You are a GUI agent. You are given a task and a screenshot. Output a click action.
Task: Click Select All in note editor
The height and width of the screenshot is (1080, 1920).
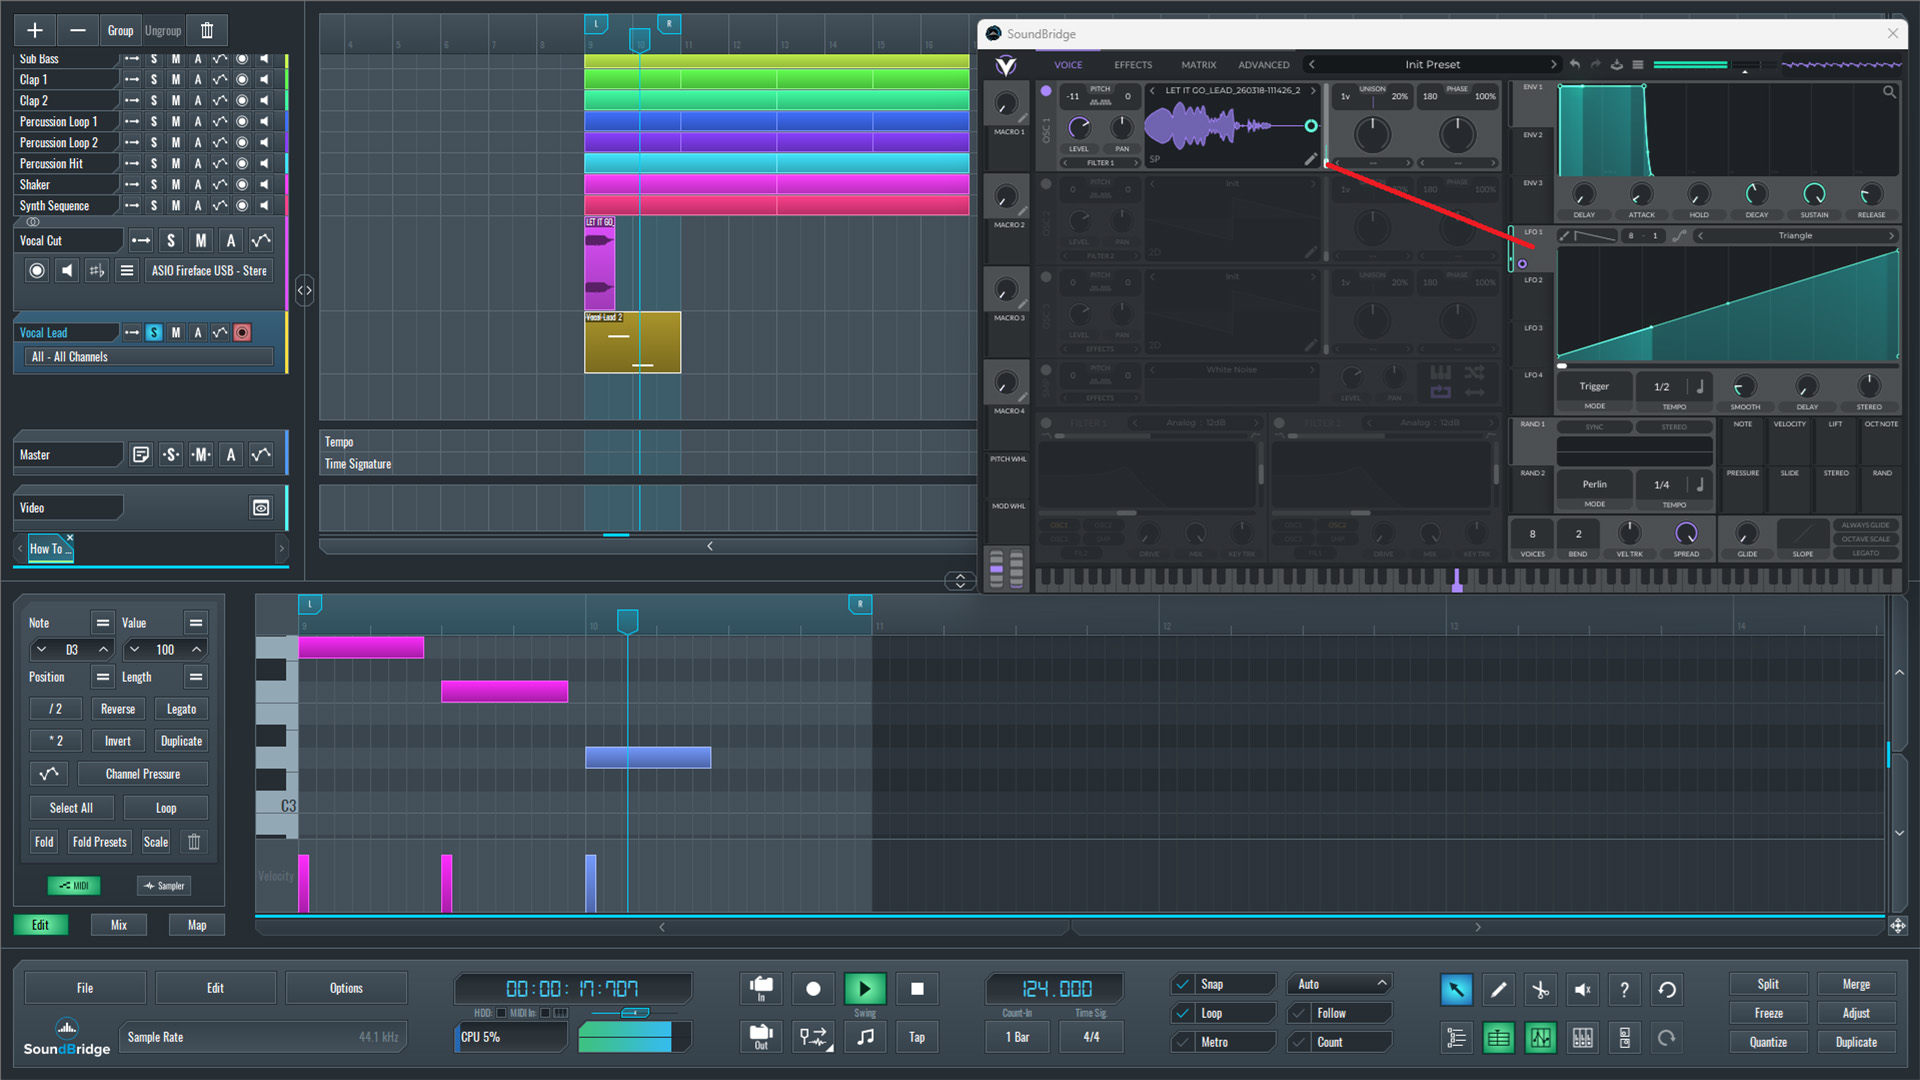71,808
